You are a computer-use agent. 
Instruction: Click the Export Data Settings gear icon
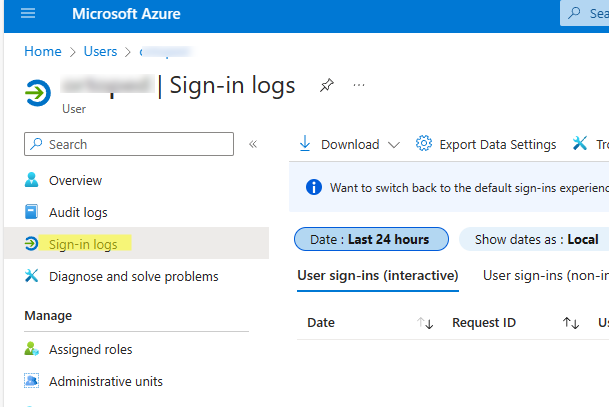pyautogui.click(x=424, y=143)
